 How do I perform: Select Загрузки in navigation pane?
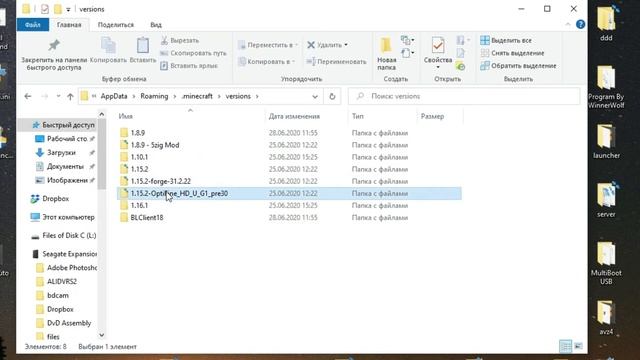point(61,153)
